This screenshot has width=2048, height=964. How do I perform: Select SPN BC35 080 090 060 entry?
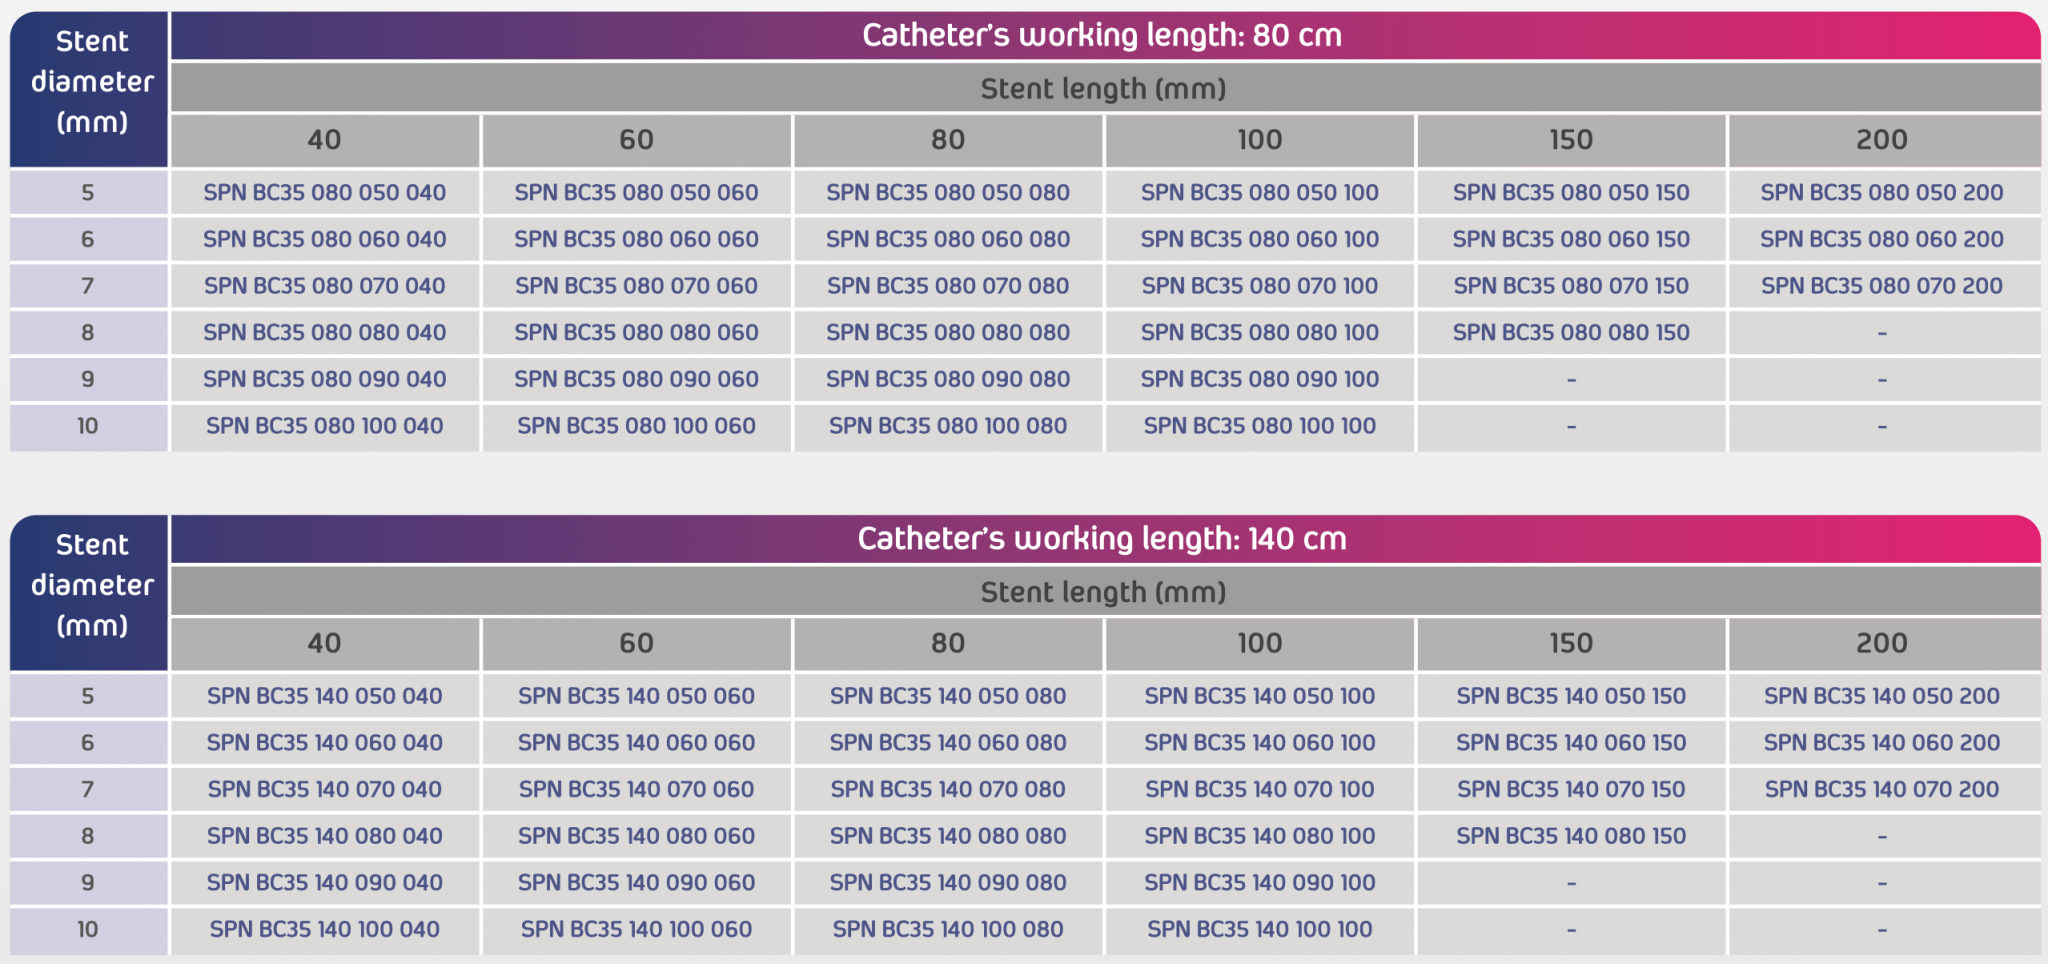[636, 380]
